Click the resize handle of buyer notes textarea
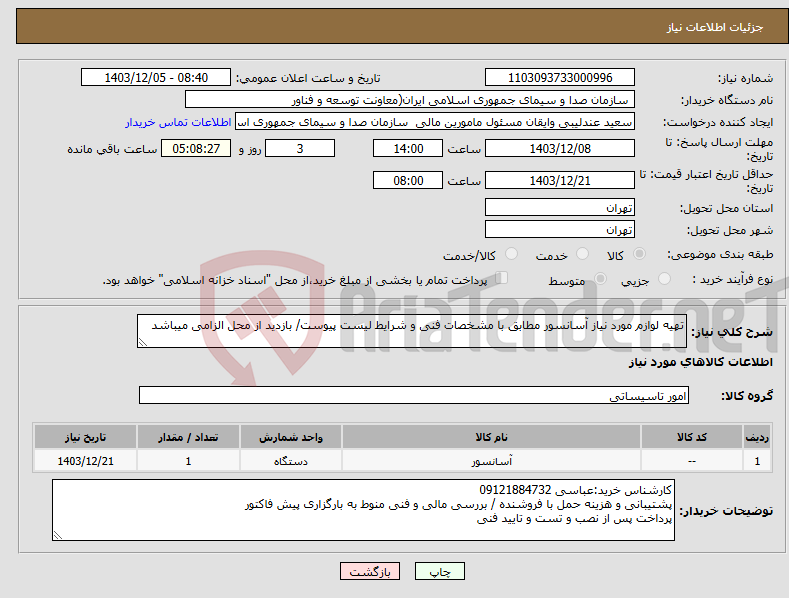This screenshot has width=789, height=598. click(x=57, y=536)
